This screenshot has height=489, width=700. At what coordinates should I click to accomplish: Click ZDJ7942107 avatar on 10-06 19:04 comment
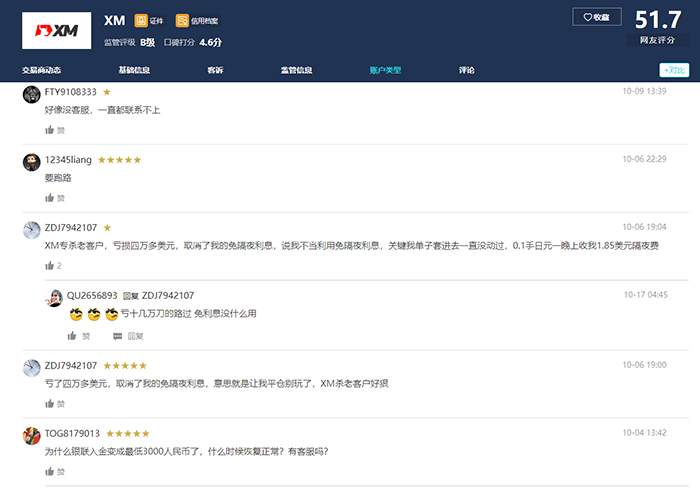32,230
